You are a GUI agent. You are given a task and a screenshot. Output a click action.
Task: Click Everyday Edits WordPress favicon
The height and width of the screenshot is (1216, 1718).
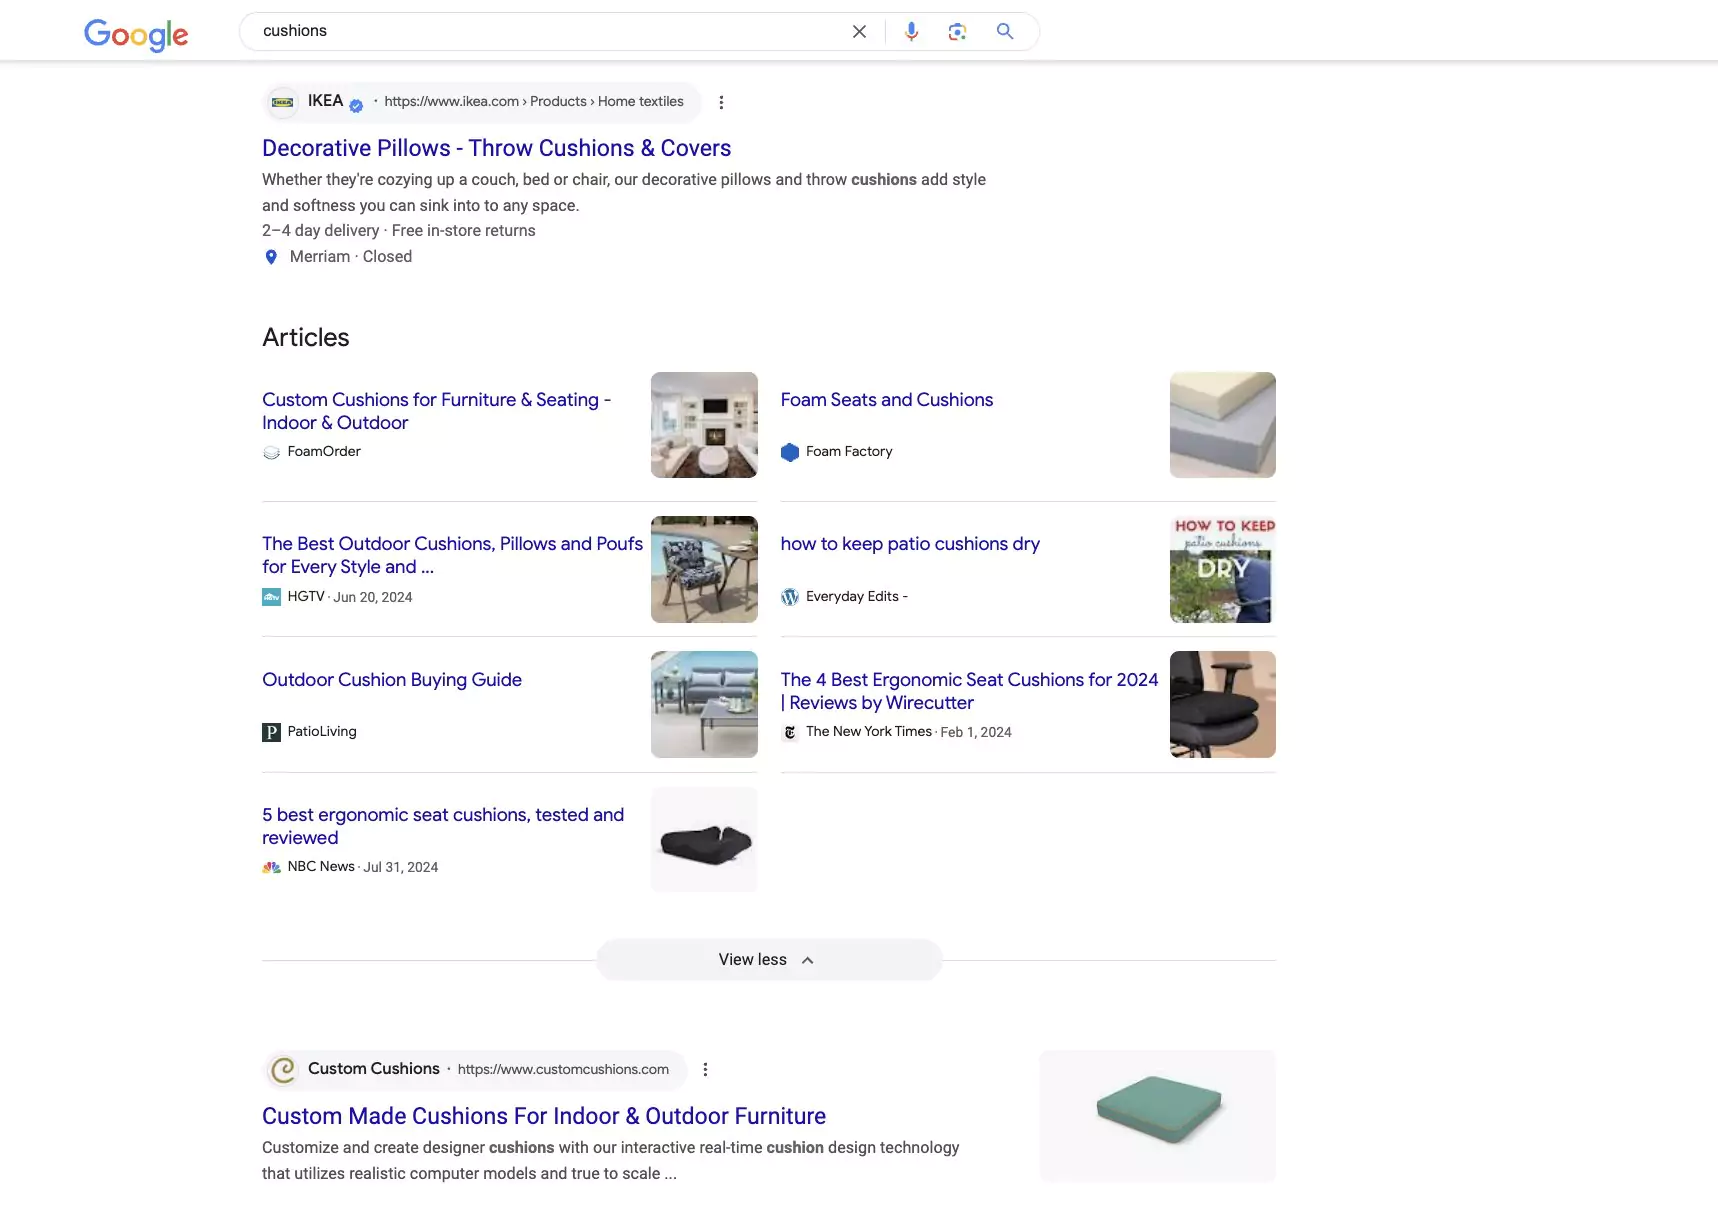click(x=790, y=597)
